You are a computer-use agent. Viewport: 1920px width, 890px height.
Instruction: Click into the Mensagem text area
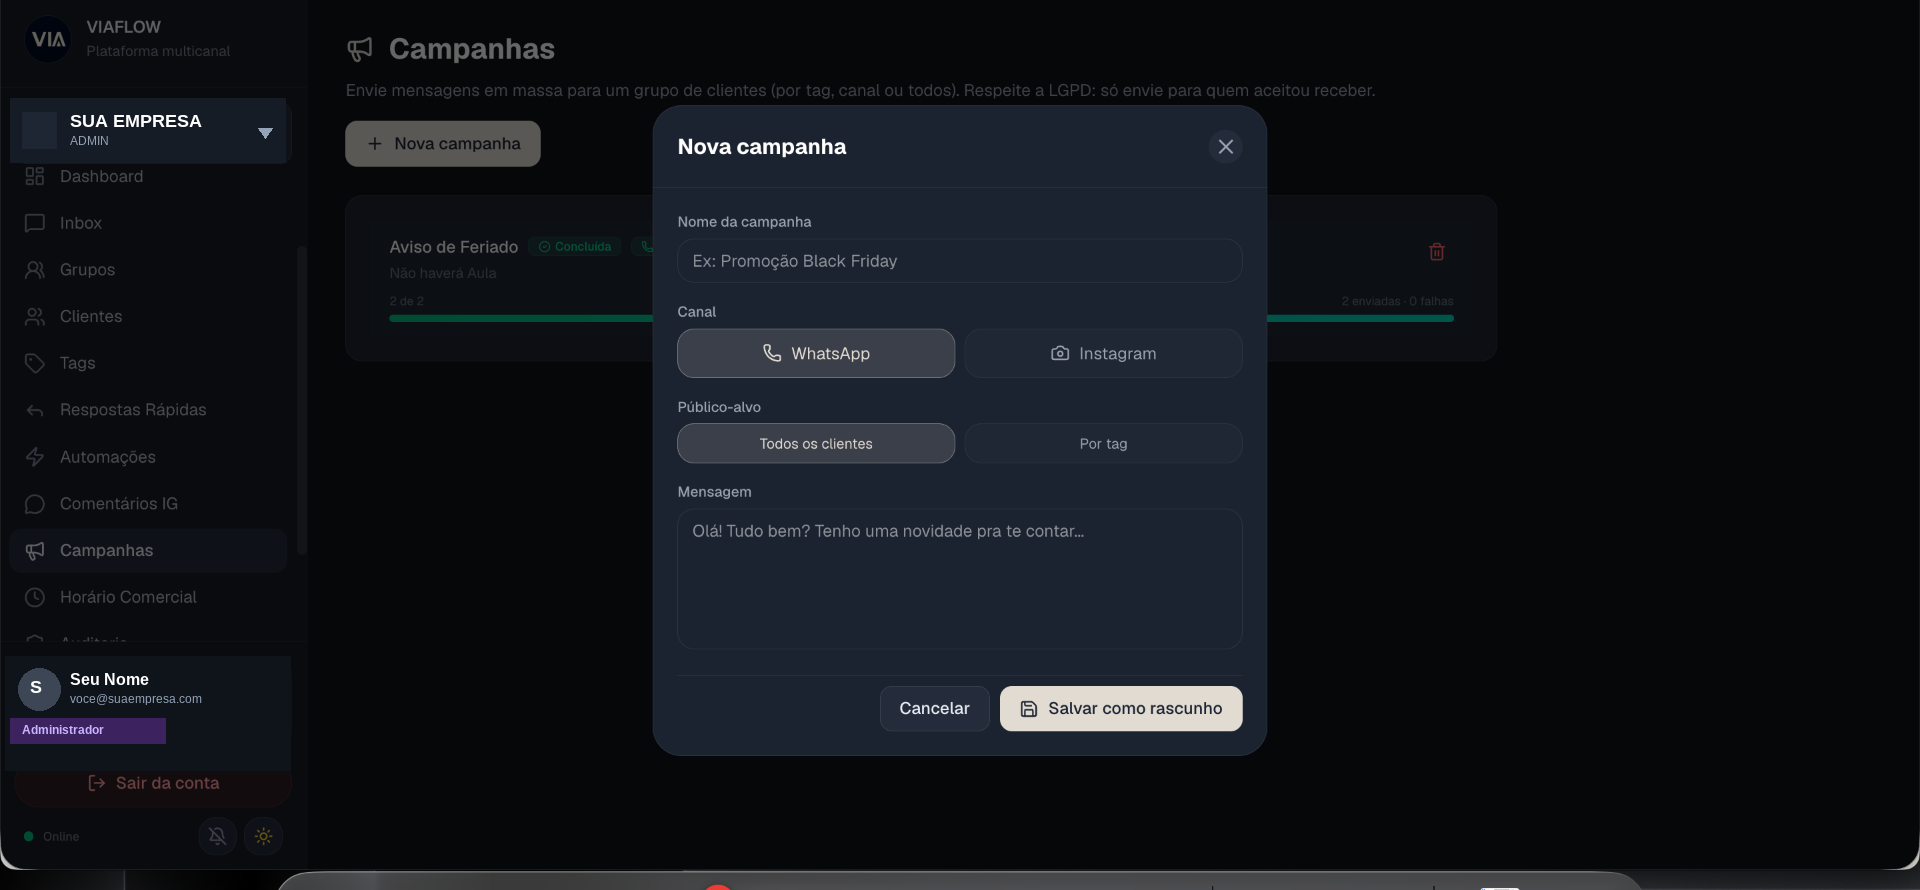coord(959,579)
